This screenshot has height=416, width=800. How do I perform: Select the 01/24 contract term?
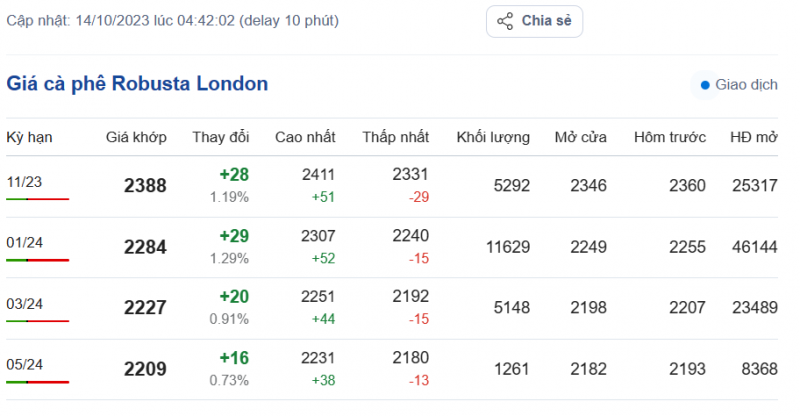tap(24, 243)
